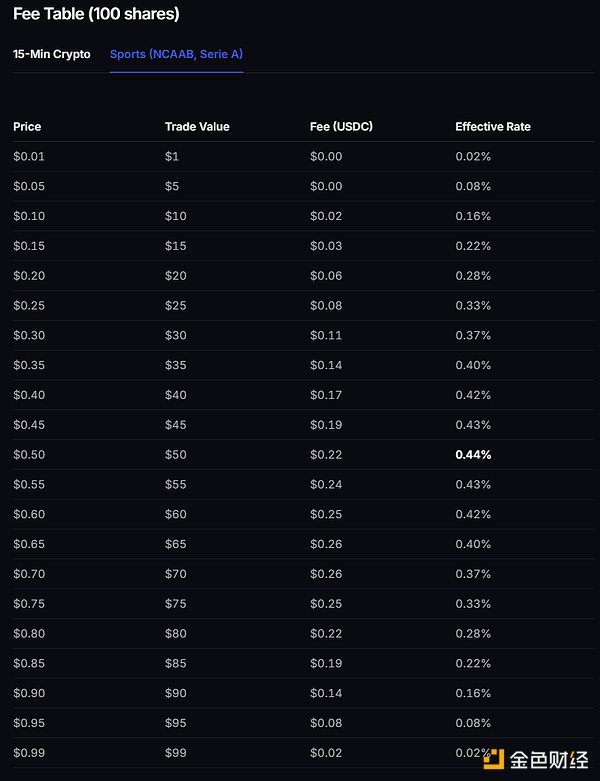Select the $0.01 price cell
The image size is (600, 781).
[29, 157]
